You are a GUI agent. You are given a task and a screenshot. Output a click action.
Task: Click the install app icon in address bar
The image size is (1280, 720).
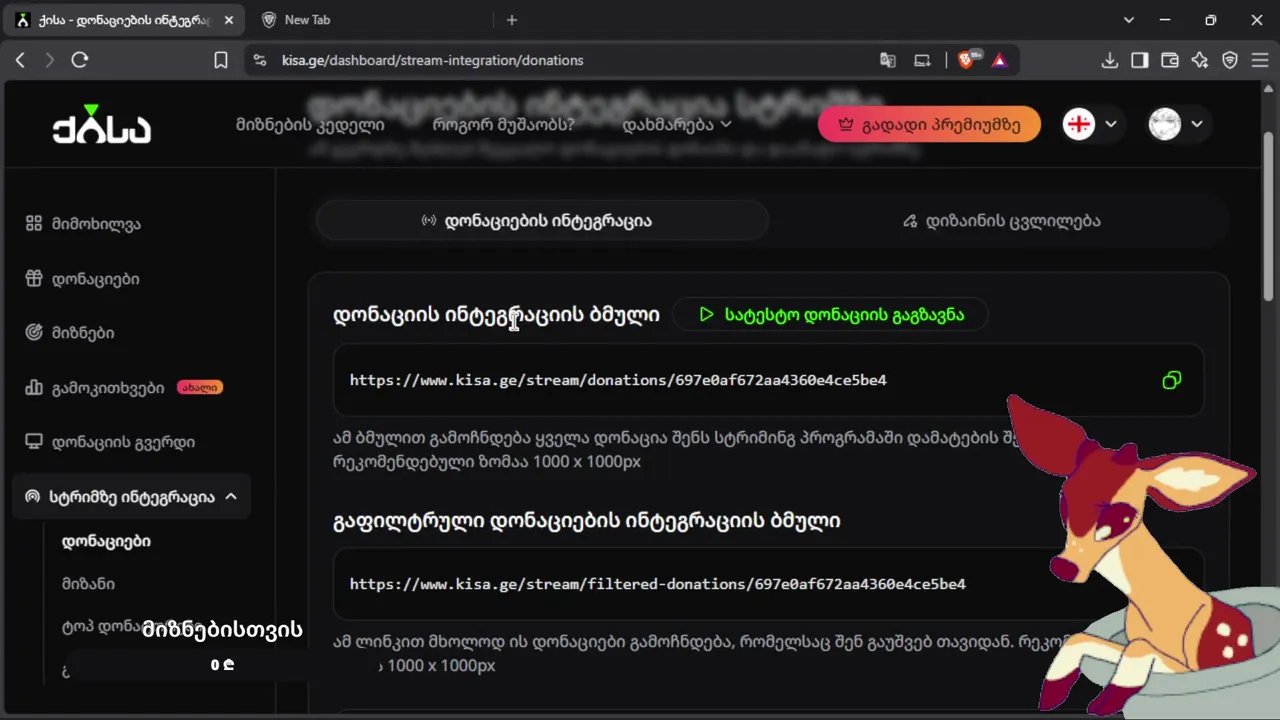[922, 60]
